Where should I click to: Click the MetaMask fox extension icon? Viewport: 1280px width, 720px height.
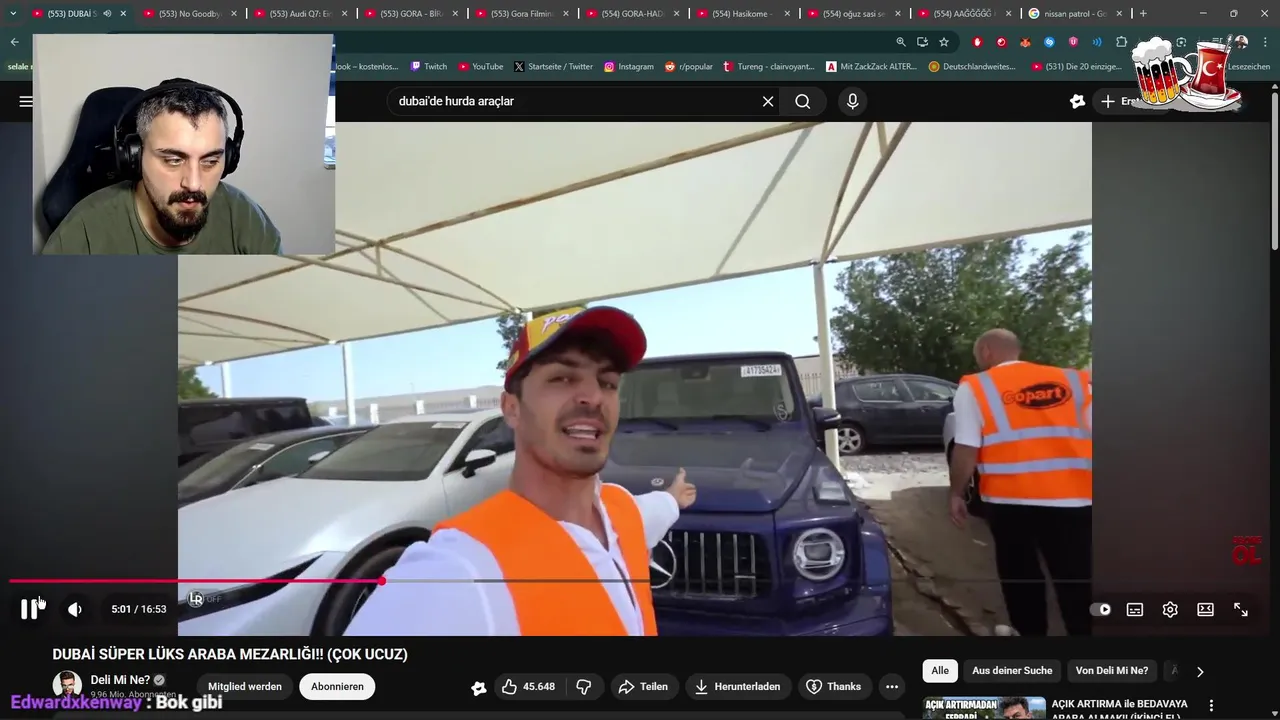(1025, 42)
